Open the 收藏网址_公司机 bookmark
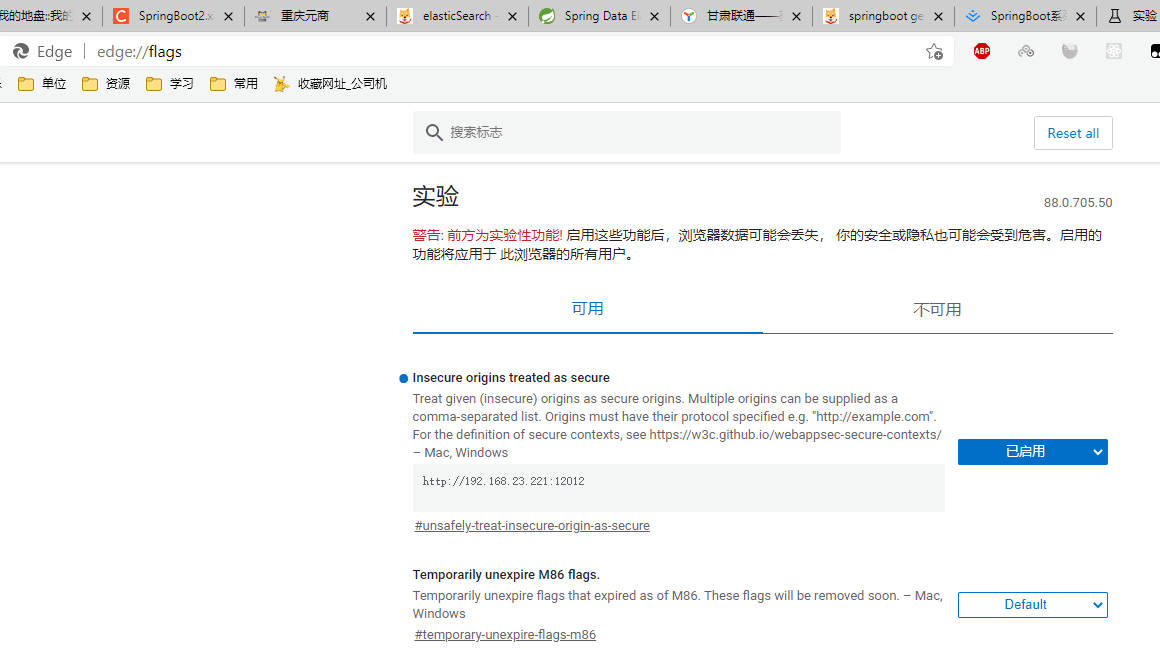The width and height of the screenshot is (1160, 661). [x=330, y=84]
